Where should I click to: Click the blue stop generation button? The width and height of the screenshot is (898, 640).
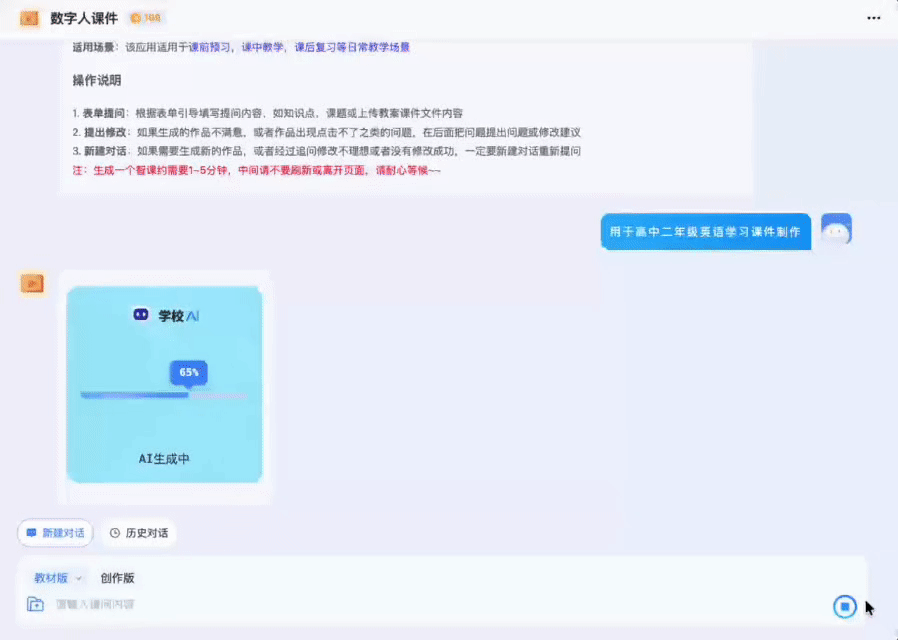coord(845,606)
